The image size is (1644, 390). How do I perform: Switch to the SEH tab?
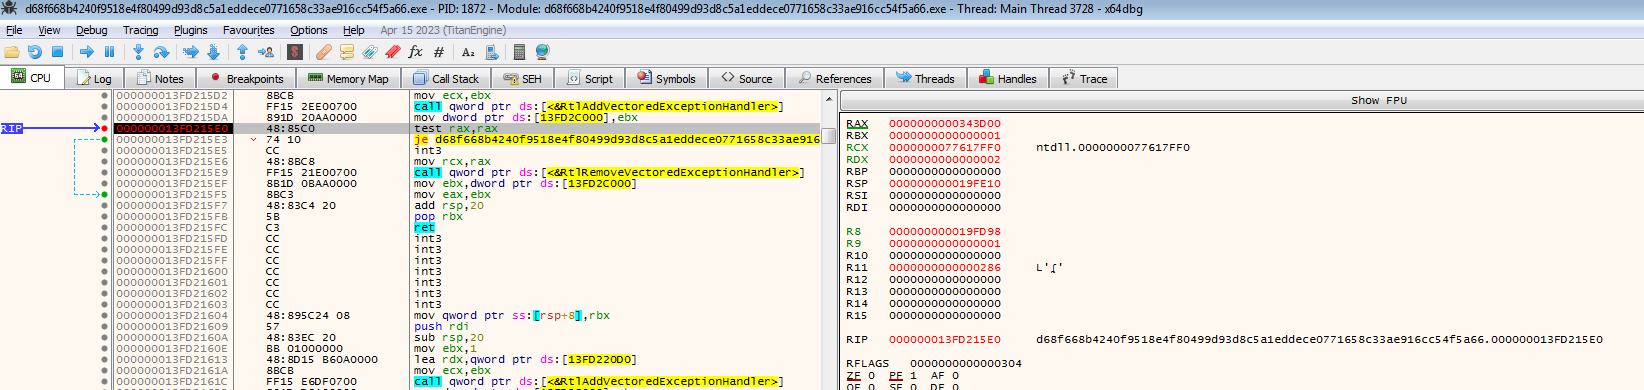point(523,78)
